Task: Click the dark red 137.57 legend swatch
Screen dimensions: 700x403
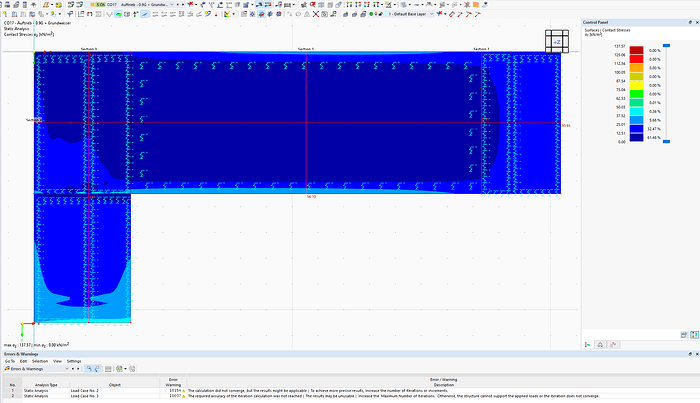Action: (636, 50)
